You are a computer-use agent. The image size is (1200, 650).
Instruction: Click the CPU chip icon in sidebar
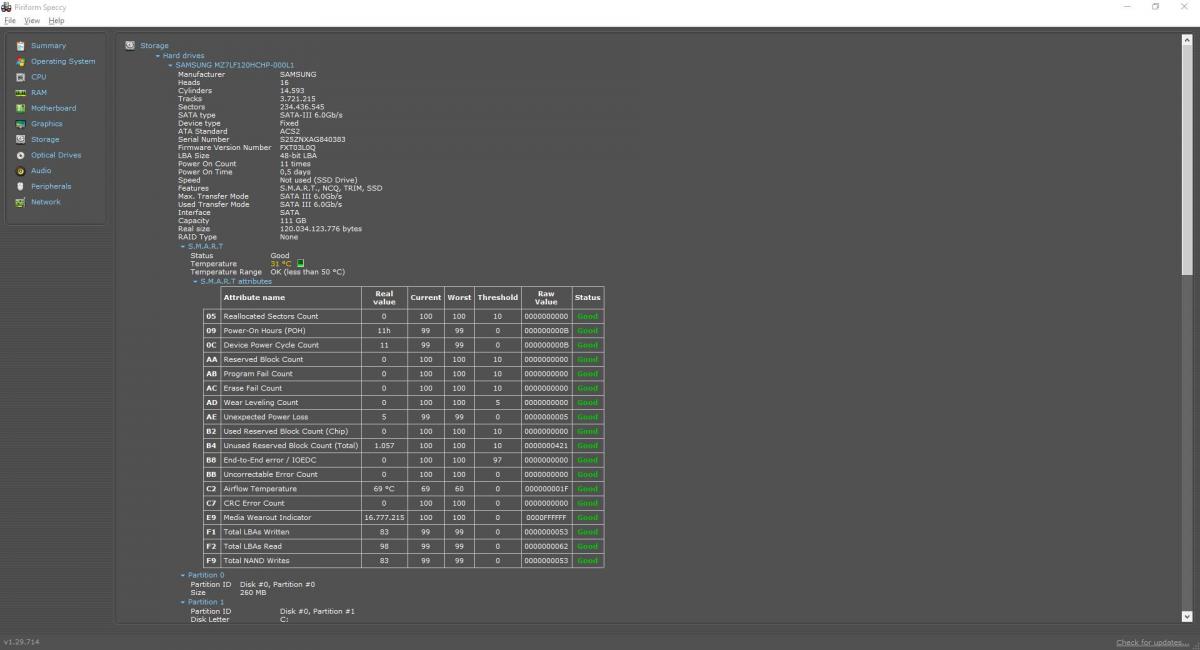pos(20,77)
